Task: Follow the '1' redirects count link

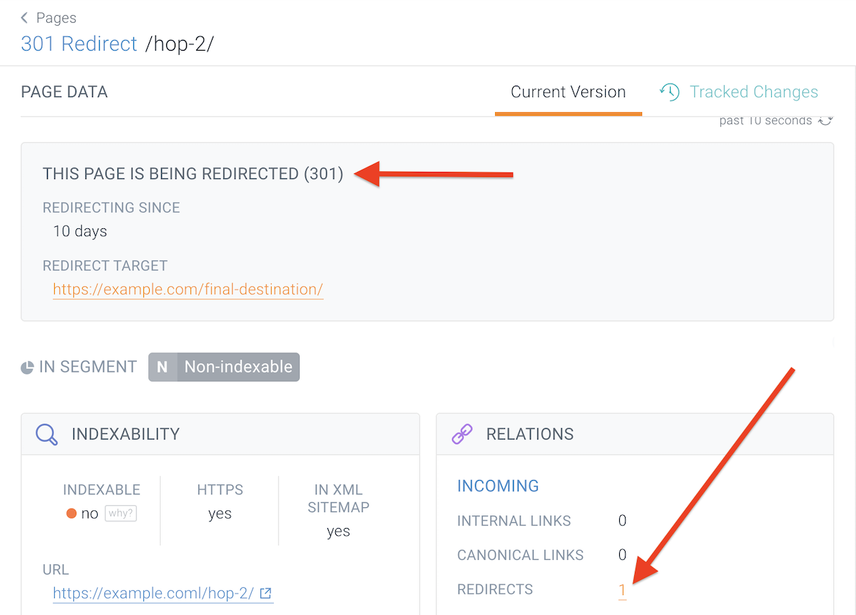Action: 622,589
